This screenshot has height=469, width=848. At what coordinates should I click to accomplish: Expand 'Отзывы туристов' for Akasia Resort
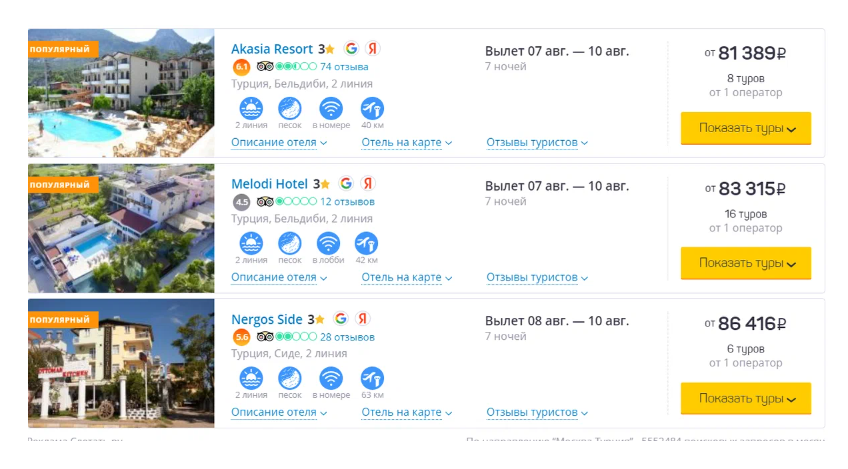click(x=537, y=142)
